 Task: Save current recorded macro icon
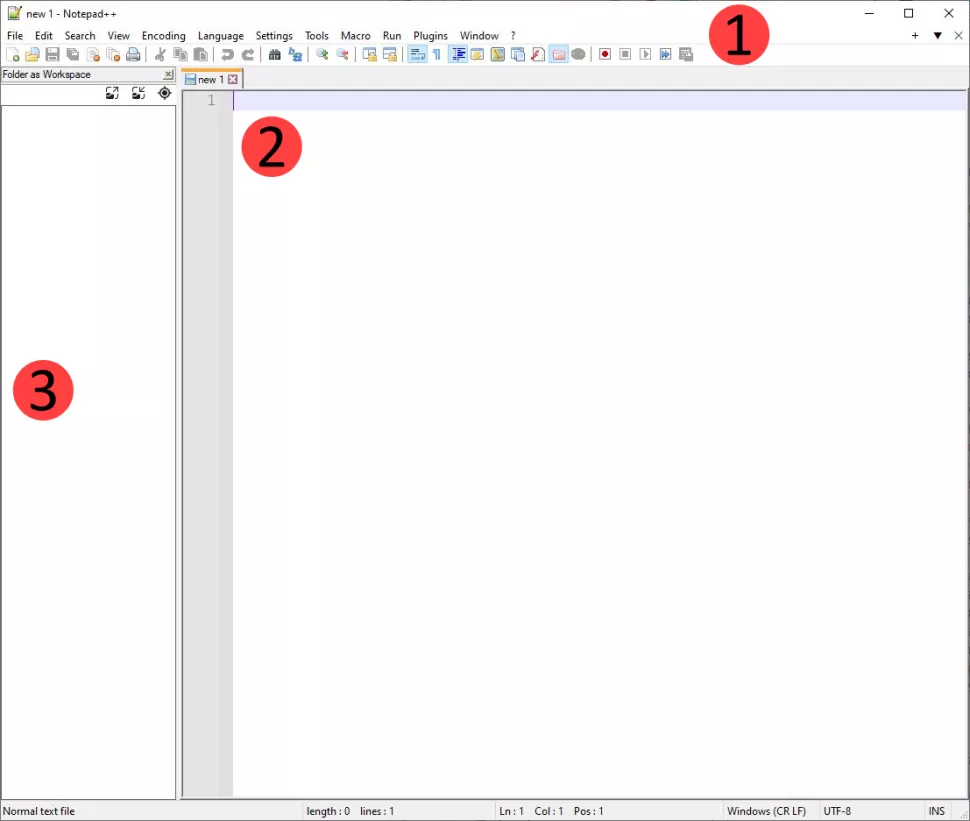coord(685,54)
